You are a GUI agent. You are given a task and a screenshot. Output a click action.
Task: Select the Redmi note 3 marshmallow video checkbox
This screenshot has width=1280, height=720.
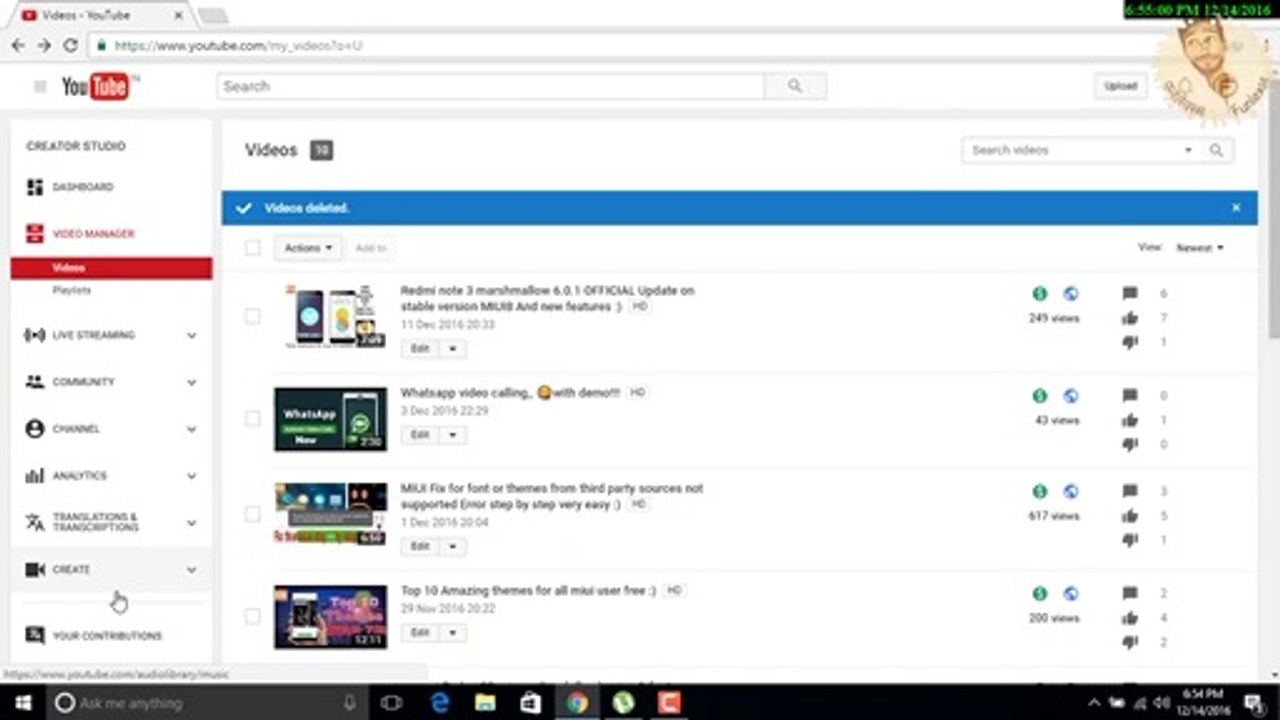coord(252,316)
